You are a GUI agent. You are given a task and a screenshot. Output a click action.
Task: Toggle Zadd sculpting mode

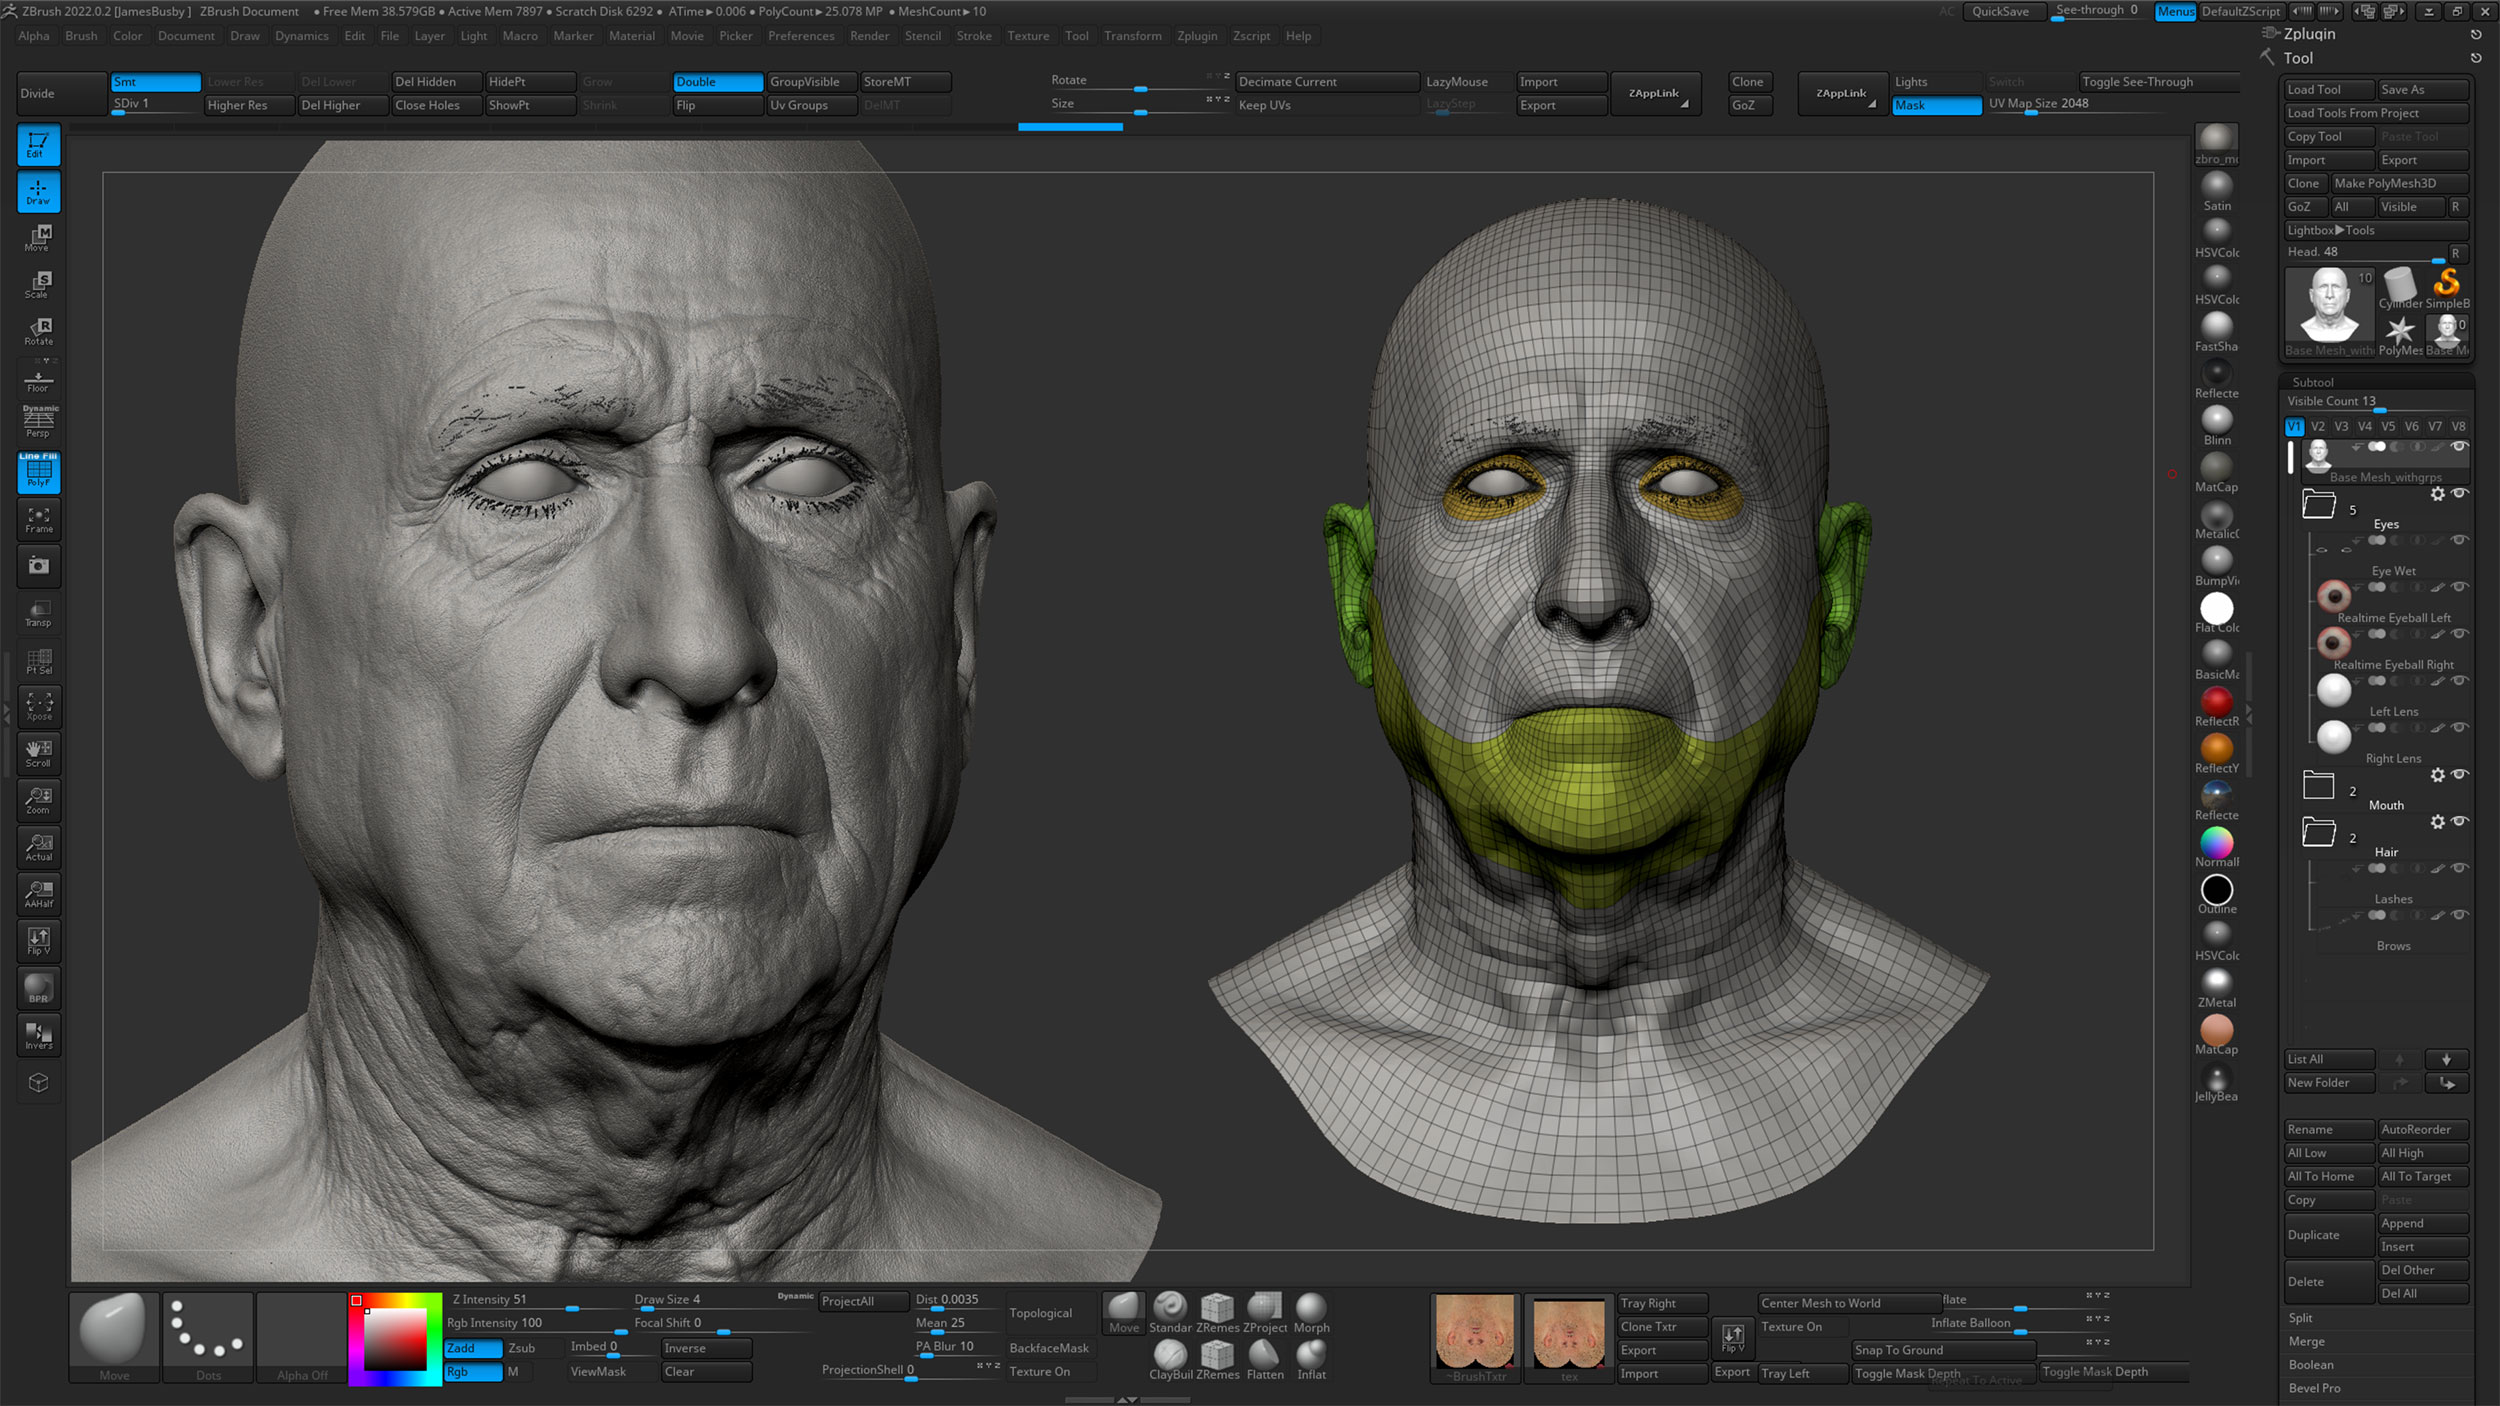click(x=472, y=1348)
